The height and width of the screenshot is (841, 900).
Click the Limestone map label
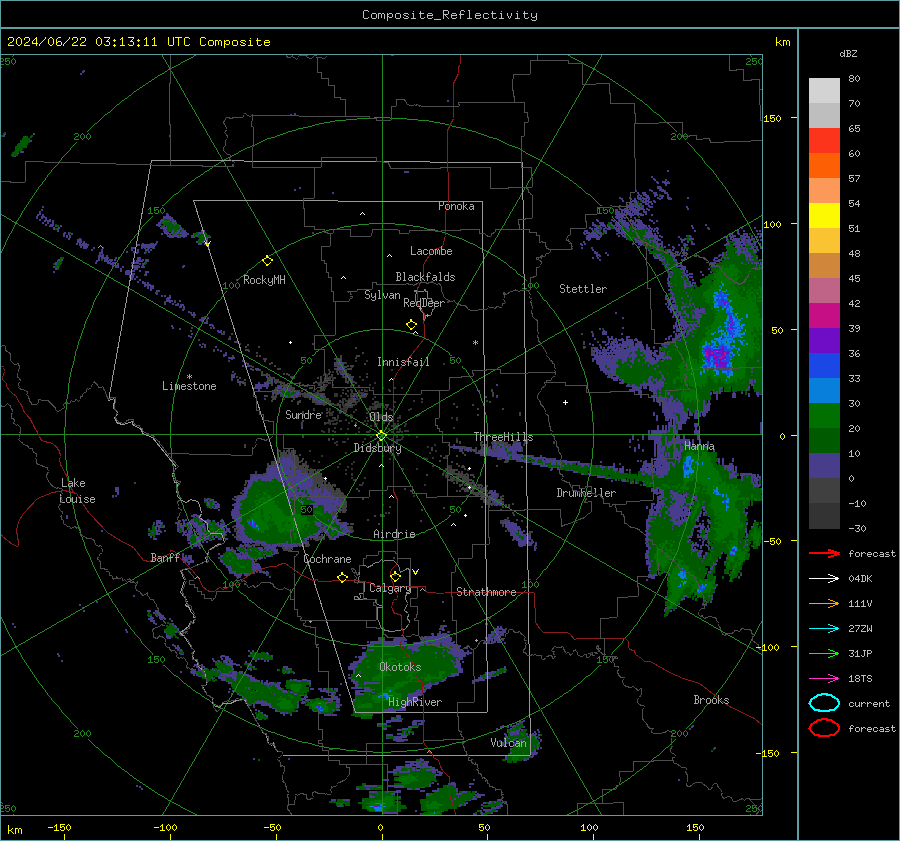189,386
